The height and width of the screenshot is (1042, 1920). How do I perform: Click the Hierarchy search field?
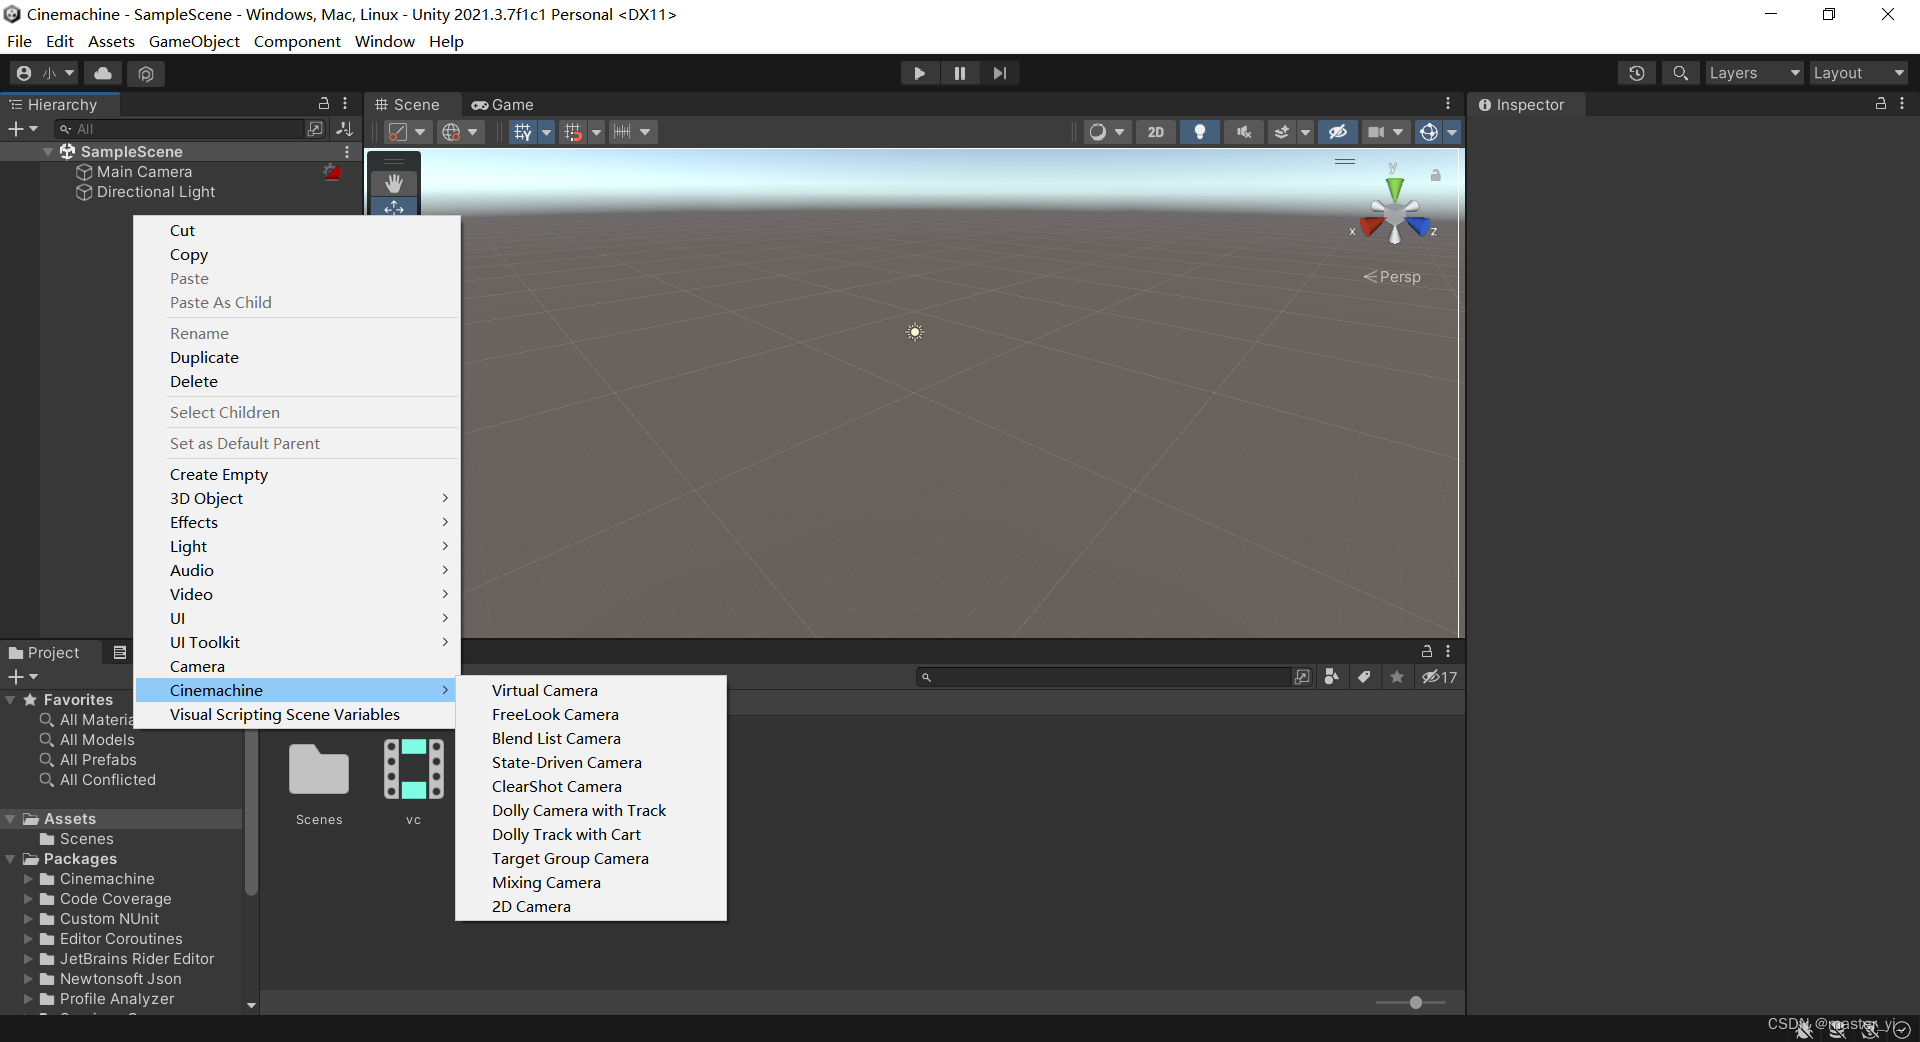(180, 129)
